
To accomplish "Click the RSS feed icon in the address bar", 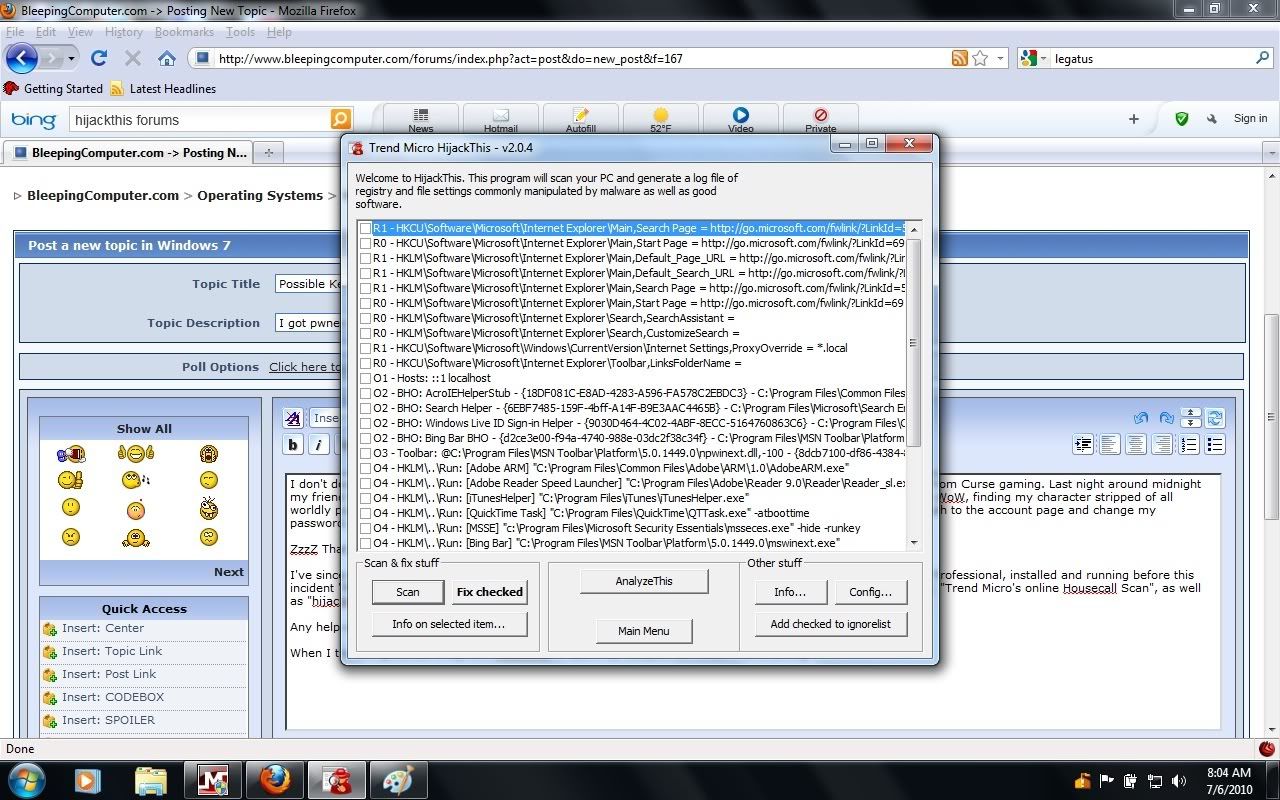I will pos(959,58).
